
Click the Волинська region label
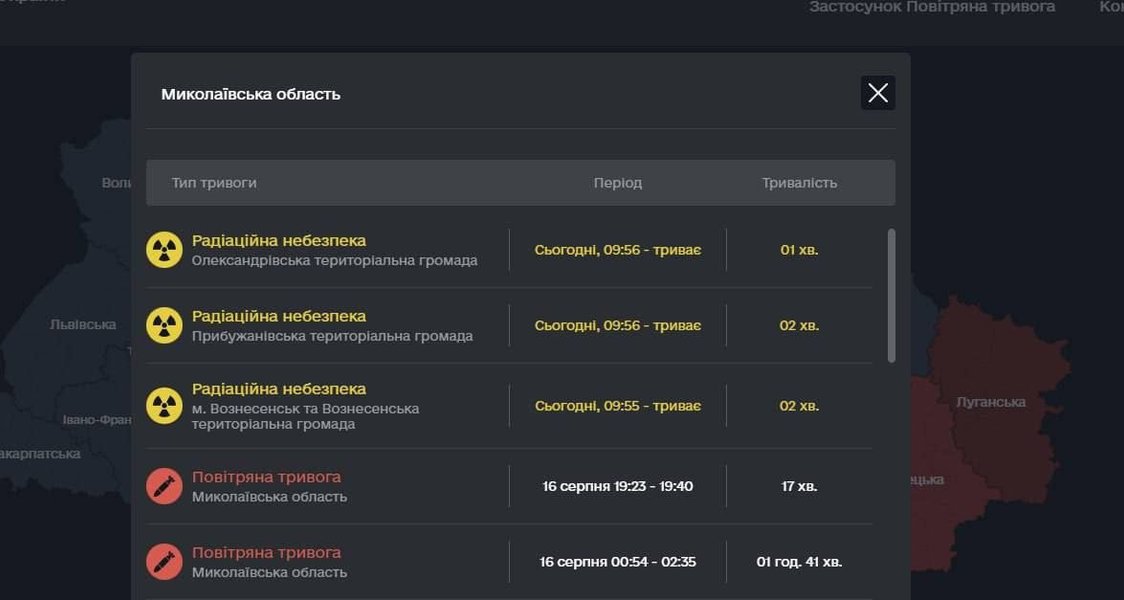click(116, 182)
